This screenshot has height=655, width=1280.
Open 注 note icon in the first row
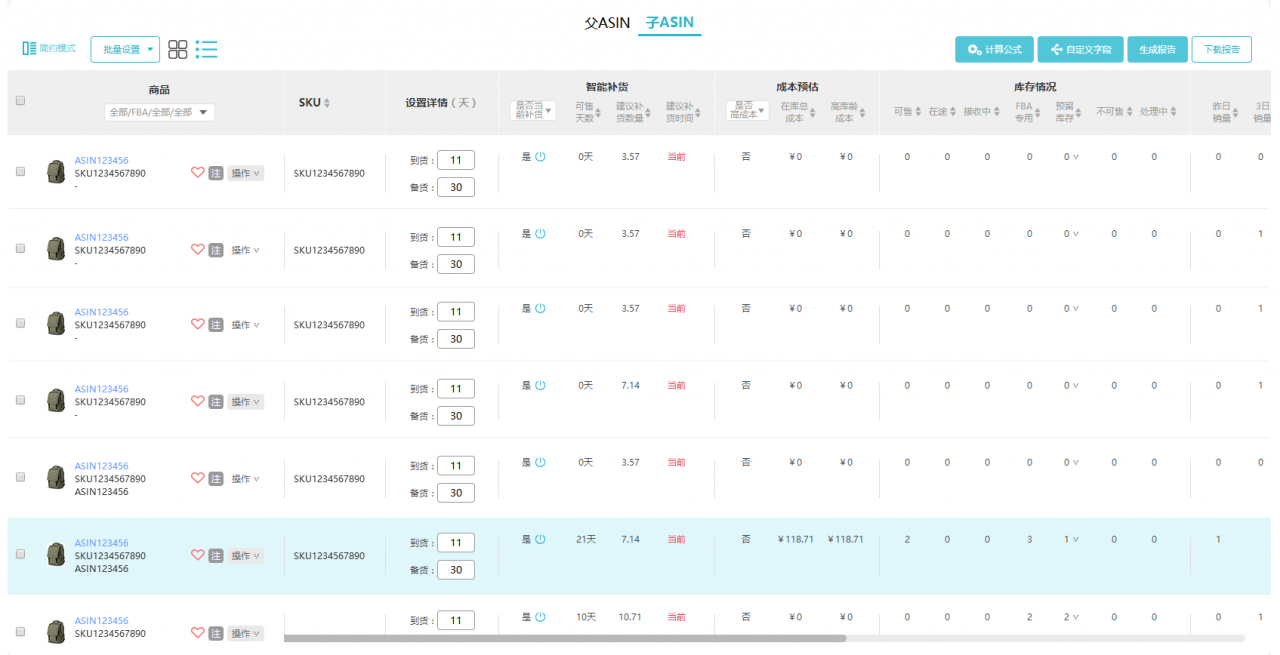click(215, 173)
